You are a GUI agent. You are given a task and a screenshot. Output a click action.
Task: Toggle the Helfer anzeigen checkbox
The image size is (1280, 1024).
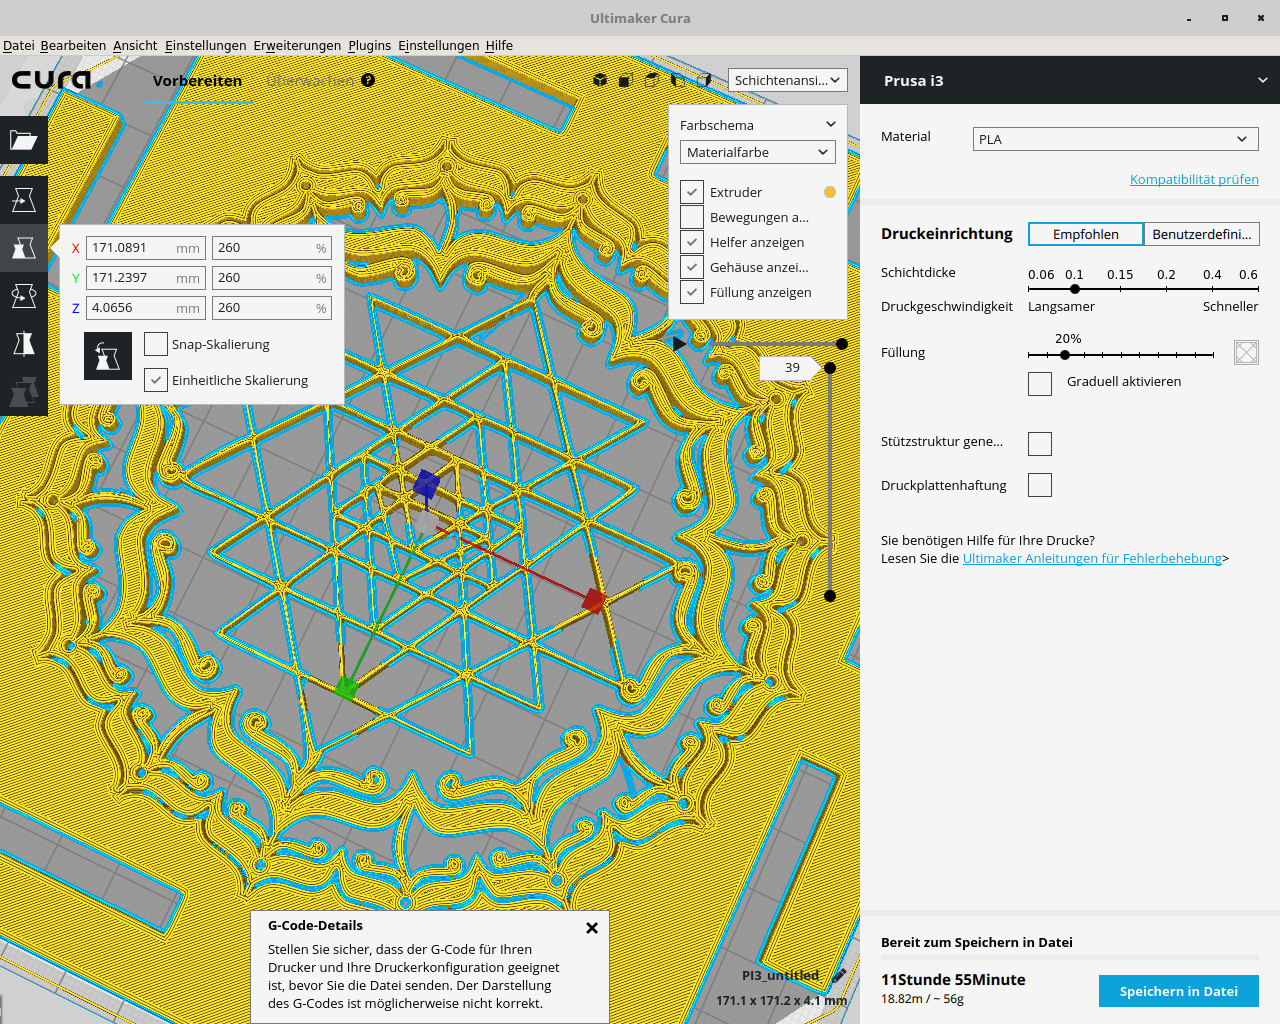coord(692,242)
